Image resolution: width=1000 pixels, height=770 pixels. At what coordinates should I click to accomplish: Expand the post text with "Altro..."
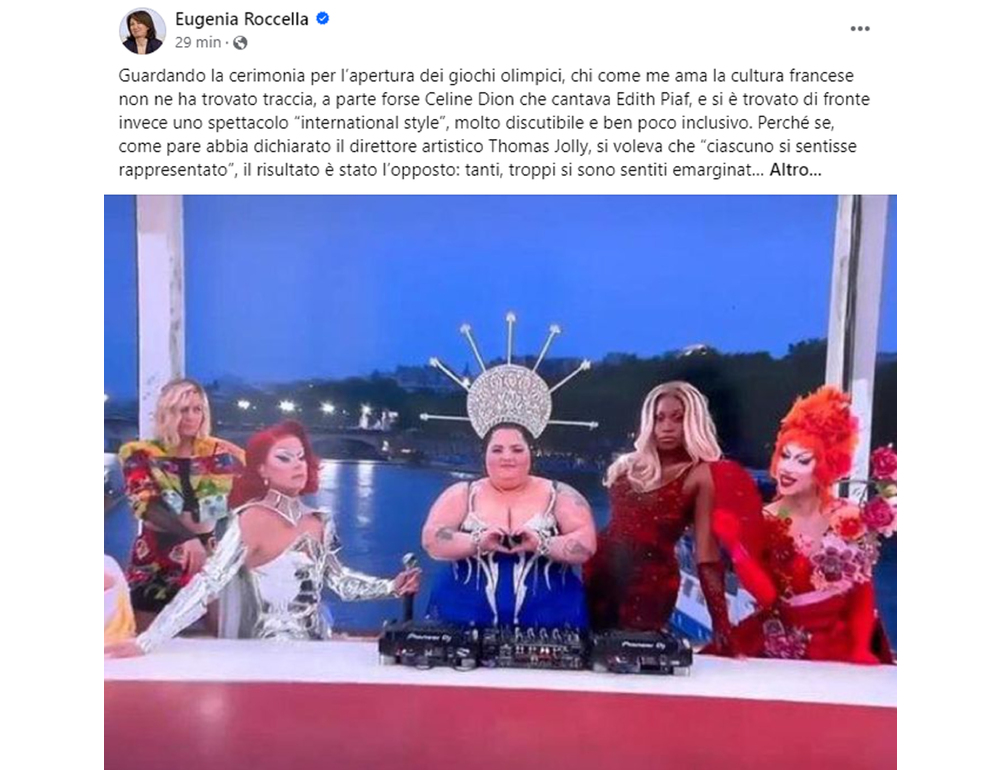[795, 170]
